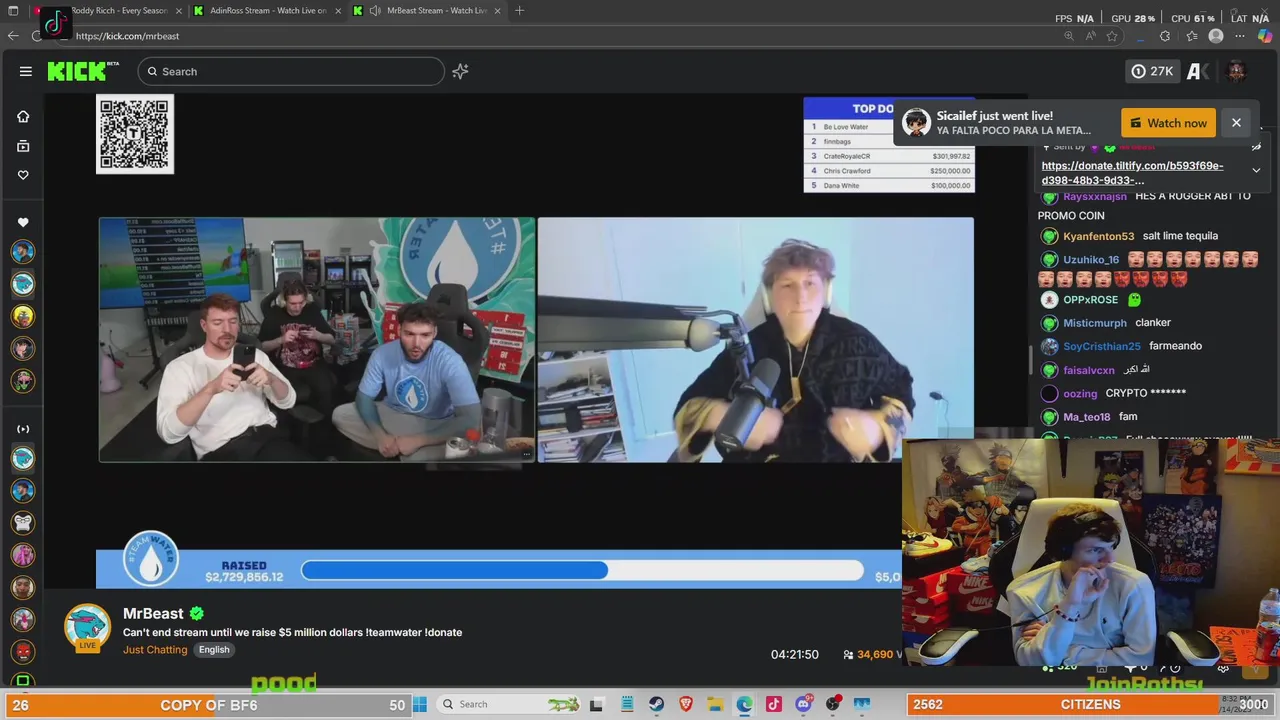Expand the pinned chat message chevron
This screenshot has height=720, width=1280.
pyautogui.click(x=1256, y=170)
